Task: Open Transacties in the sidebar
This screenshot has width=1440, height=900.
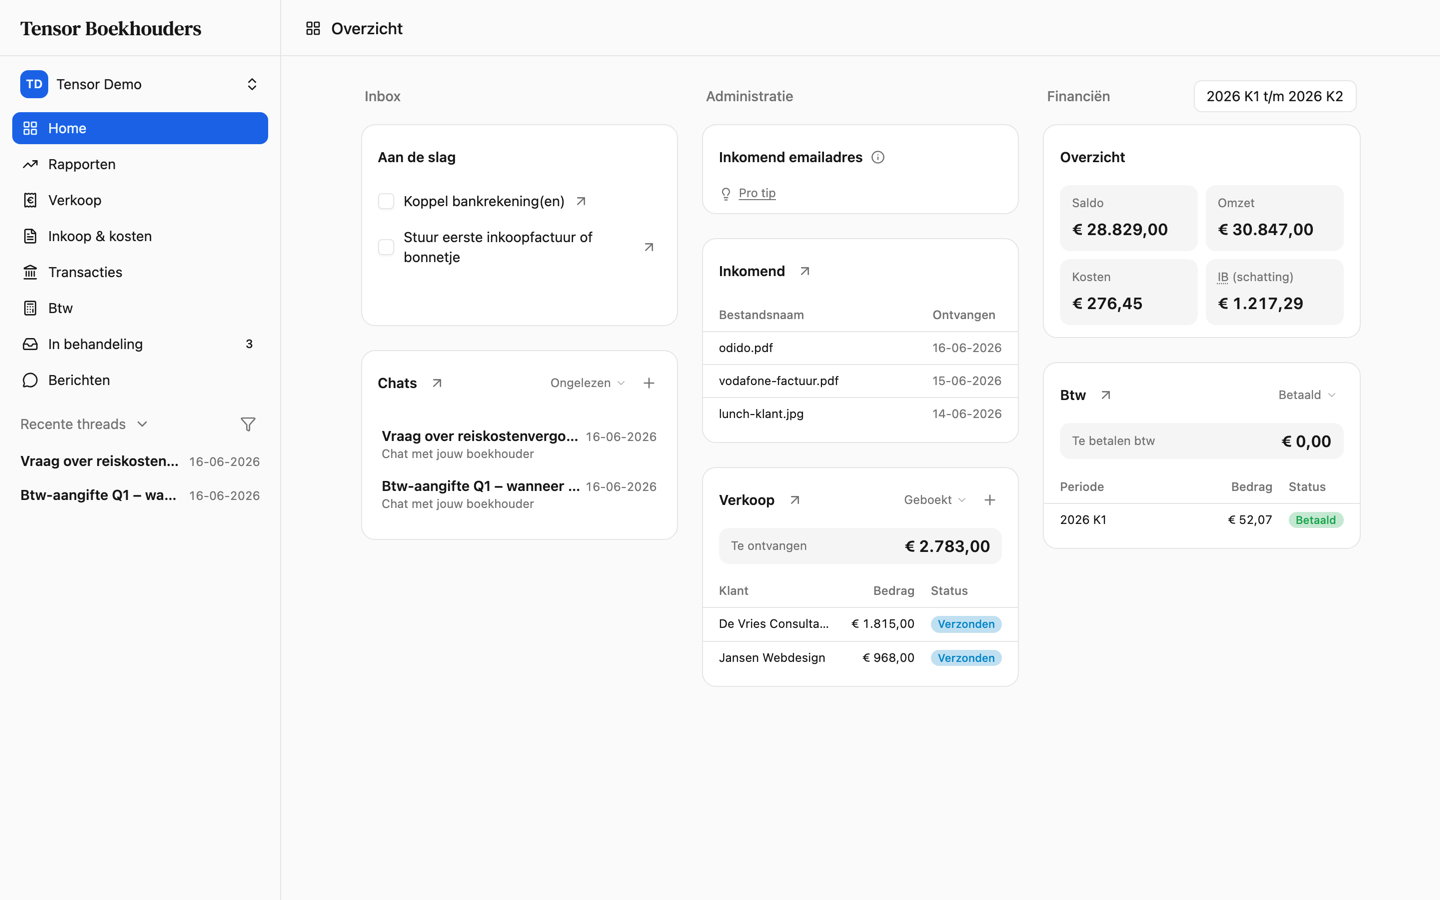Action: click(x=140, y=272)
